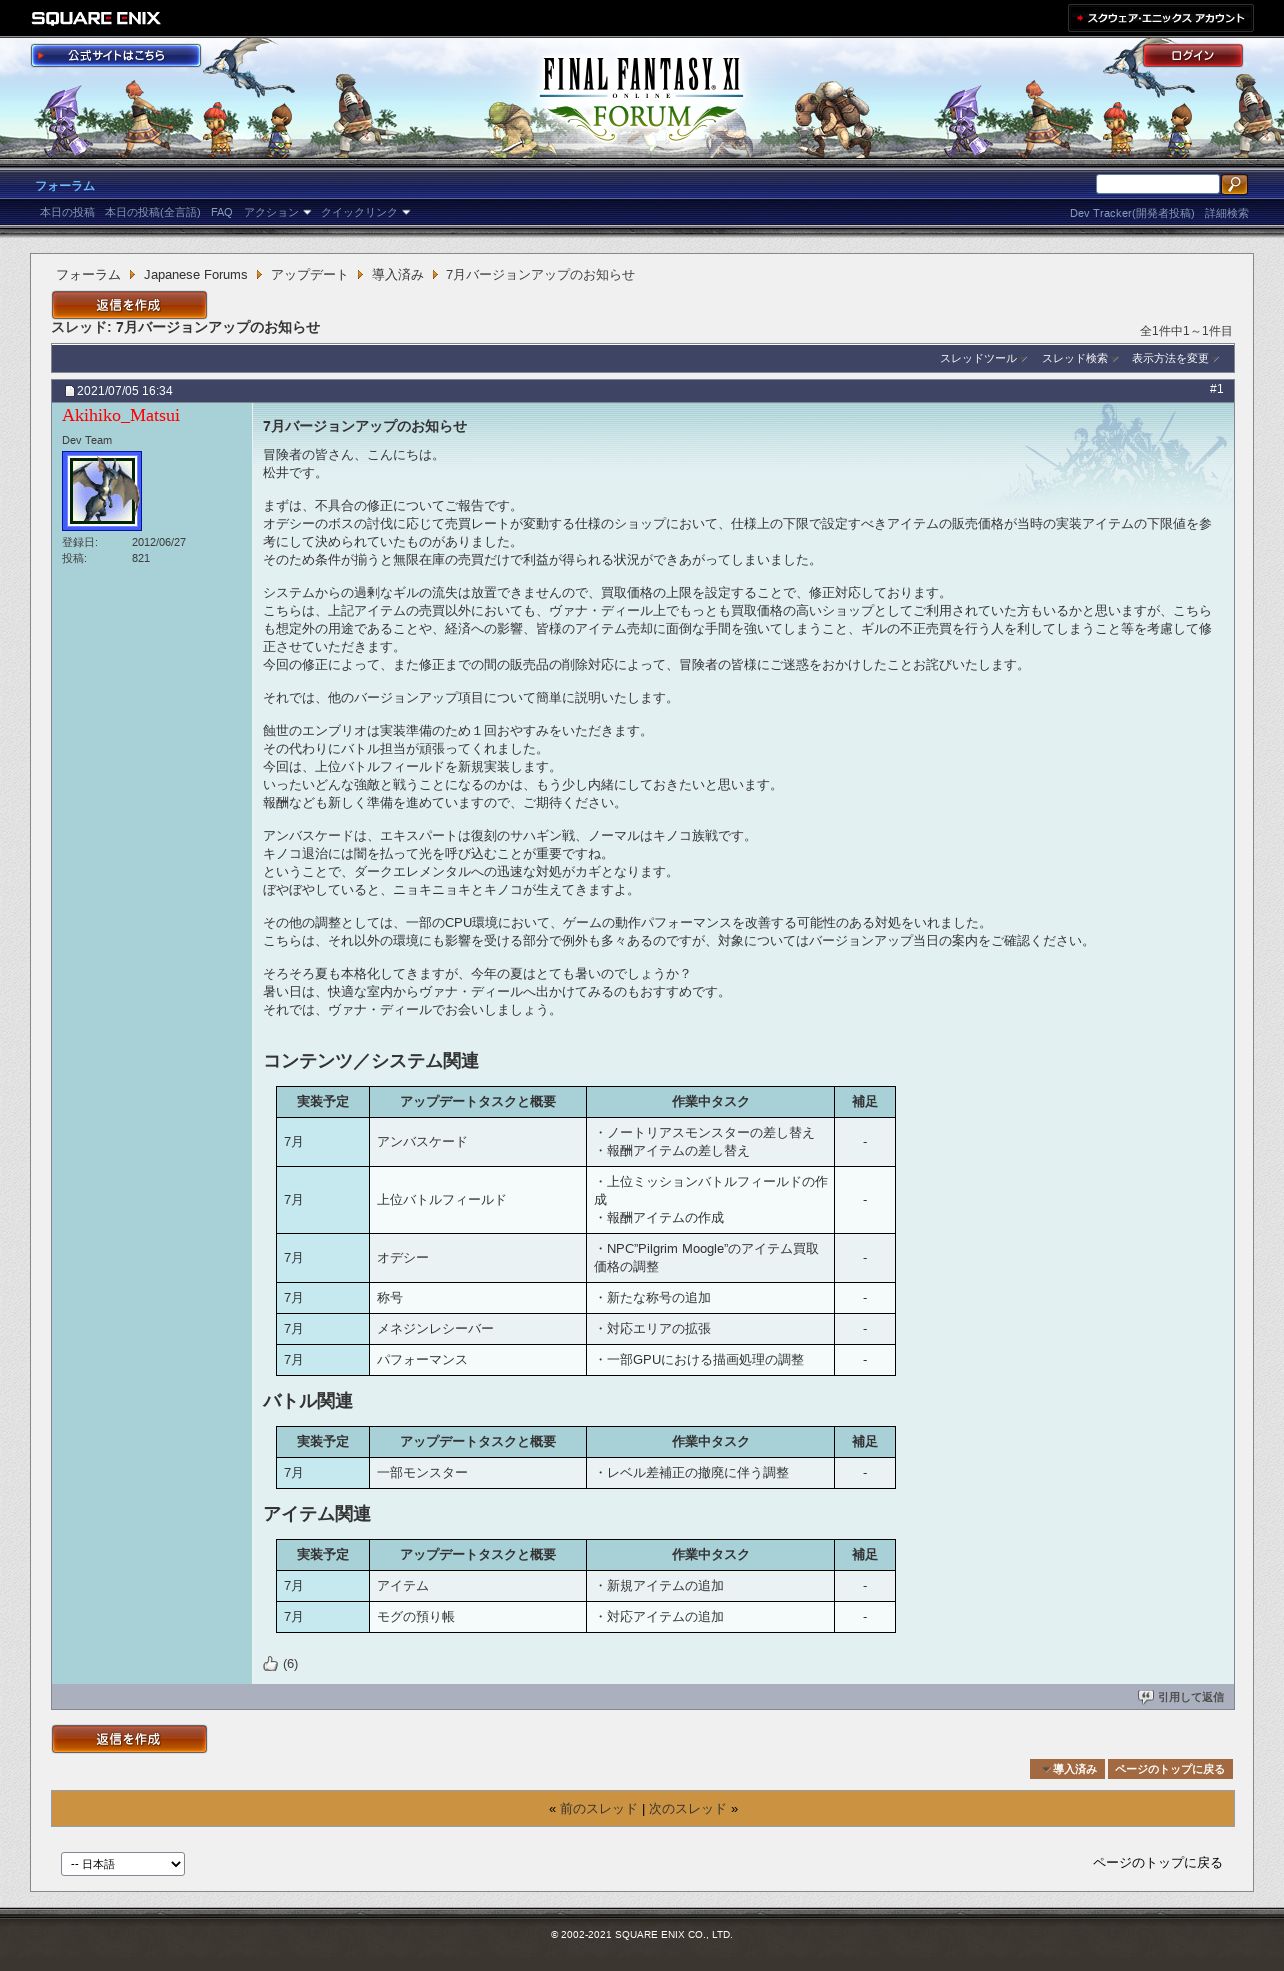The image size is (1284, 1971).
Task: Open スクウェア・エニックス アカウント button
Action: tap(1160, 18)
